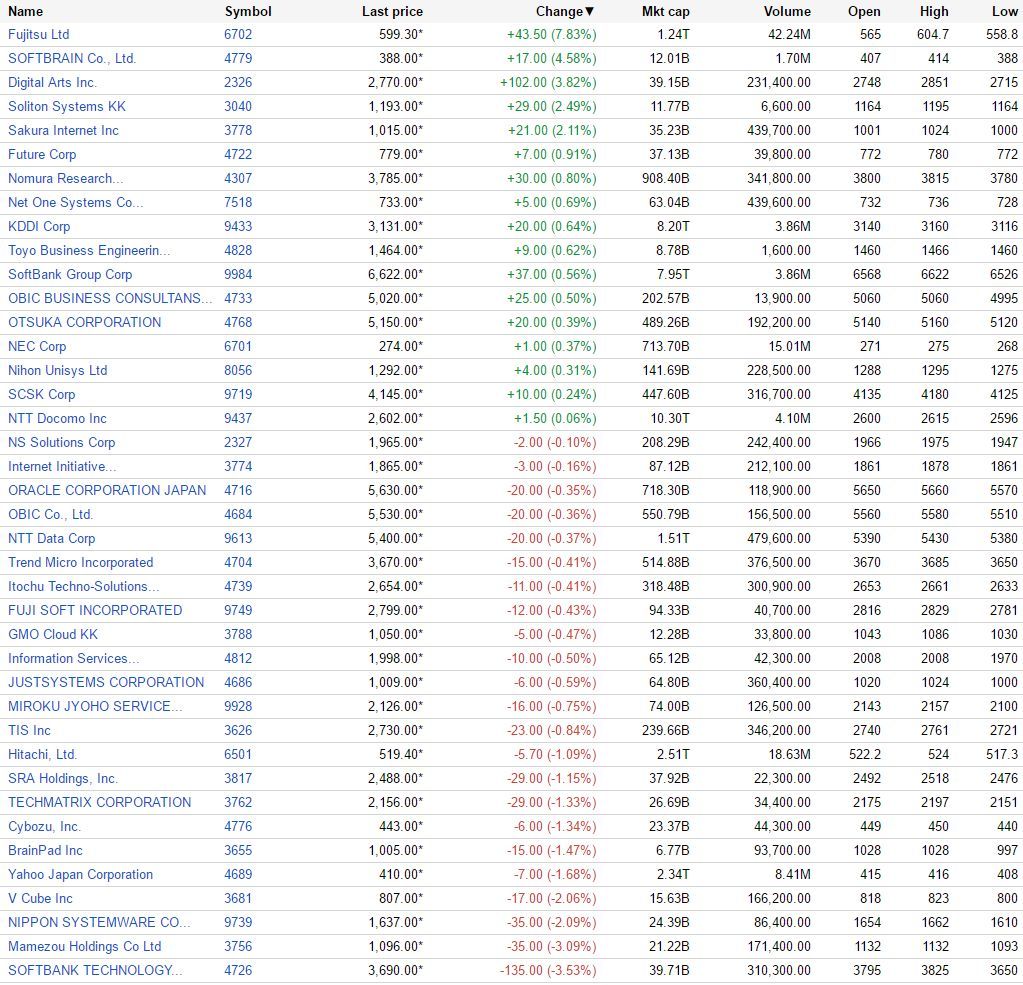Open Cybozu, Inc. stock link
This screenshot has height=985, width=1023.
click(x=44, y=826)
